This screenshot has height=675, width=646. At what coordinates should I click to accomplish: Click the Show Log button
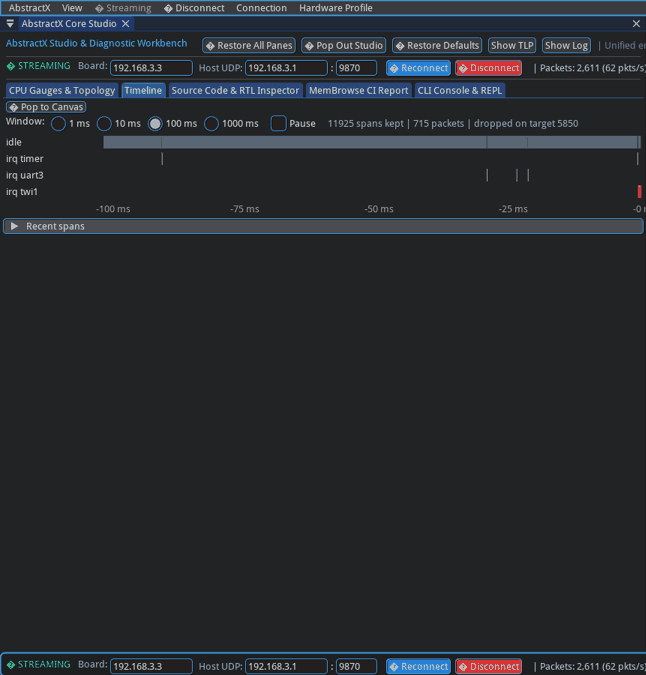[566, 45]
